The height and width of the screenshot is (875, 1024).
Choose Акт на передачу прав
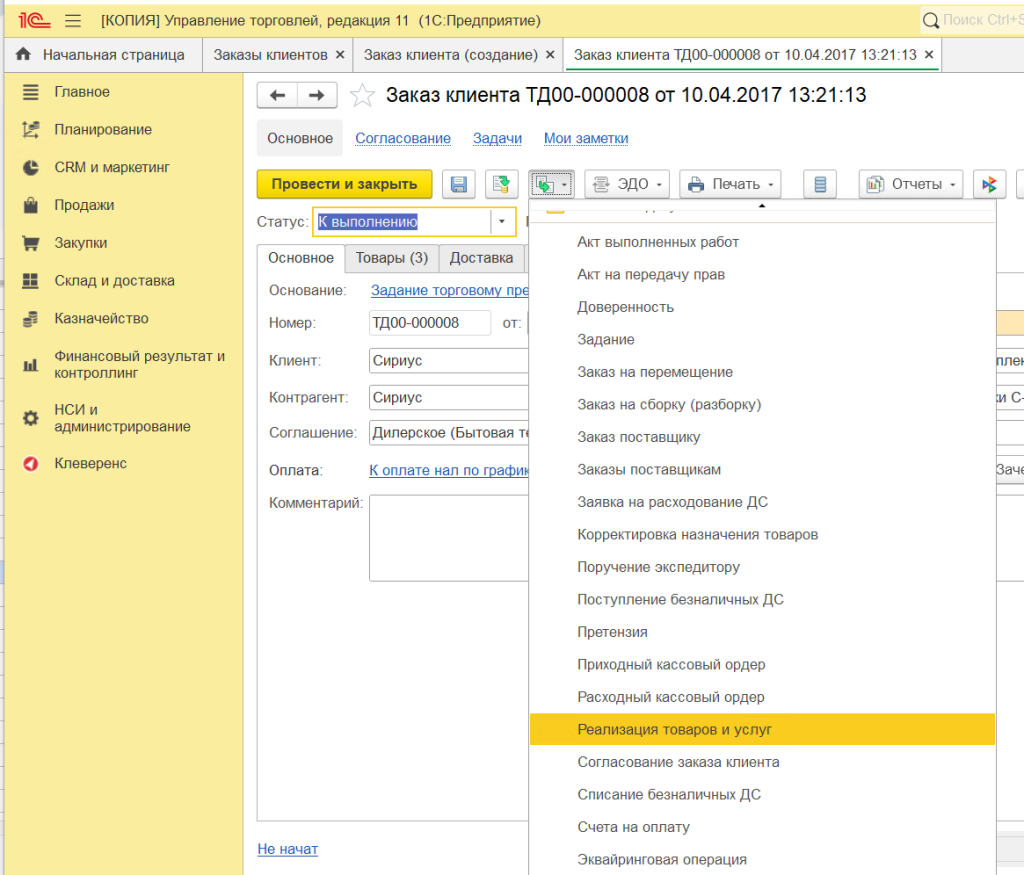[x=762, y=275]
